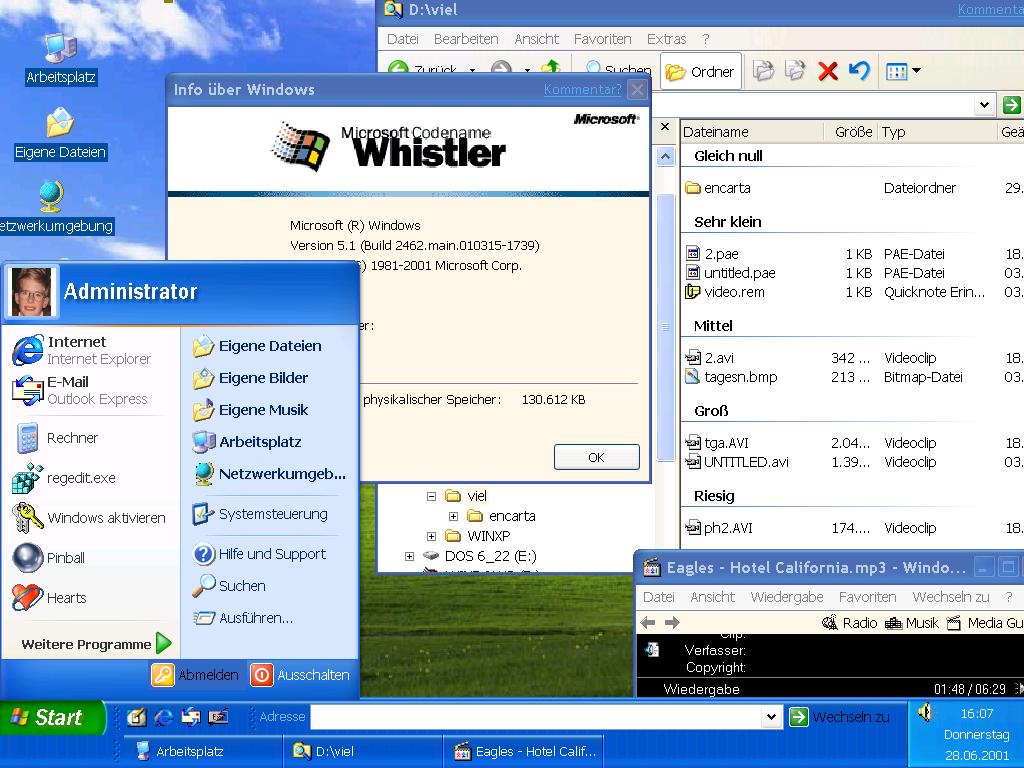Click the taskbar clock showing 16:07

[977, 714]
